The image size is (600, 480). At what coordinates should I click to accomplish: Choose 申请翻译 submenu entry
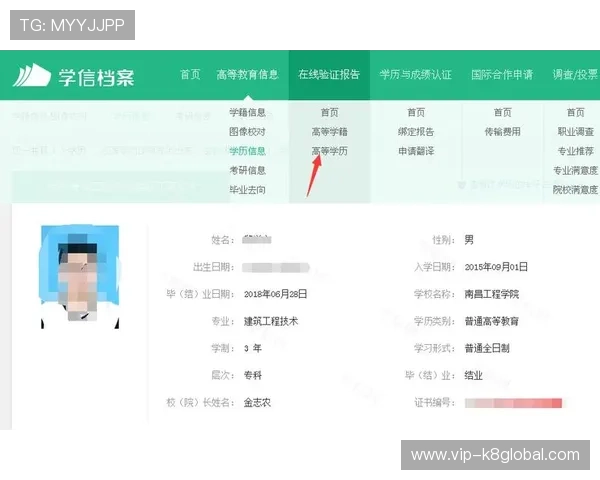coord(416,151)
